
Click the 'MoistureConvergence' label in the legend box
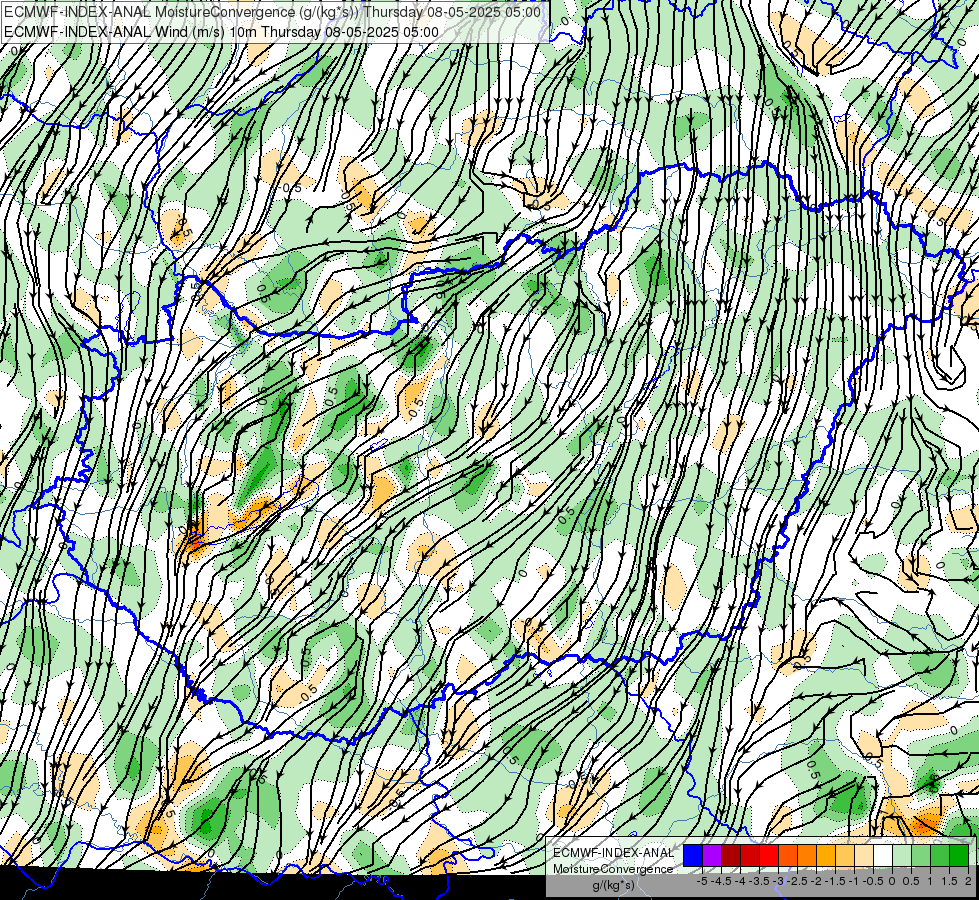coord(613,869)
